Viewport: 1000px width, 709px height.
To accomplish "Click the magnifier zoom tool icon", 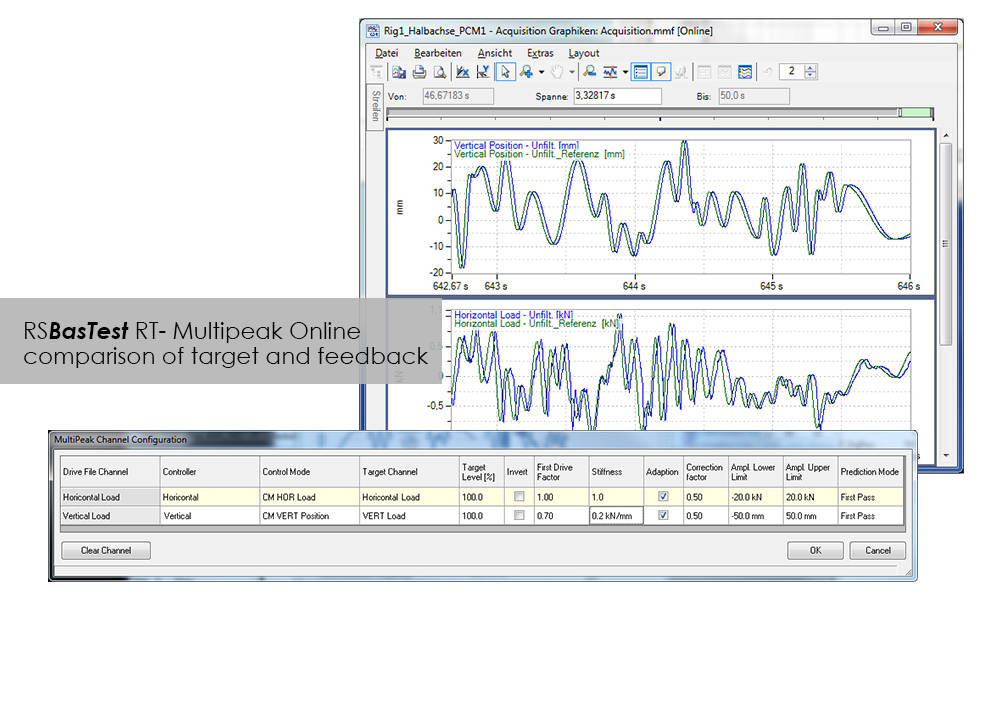I will [x=590, y=72].
